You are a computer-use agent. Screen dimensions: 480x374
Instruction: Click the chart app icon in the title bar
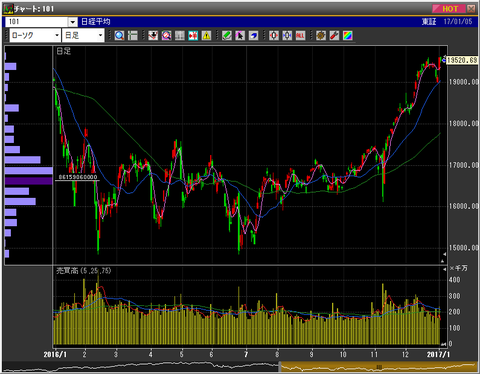8,8
